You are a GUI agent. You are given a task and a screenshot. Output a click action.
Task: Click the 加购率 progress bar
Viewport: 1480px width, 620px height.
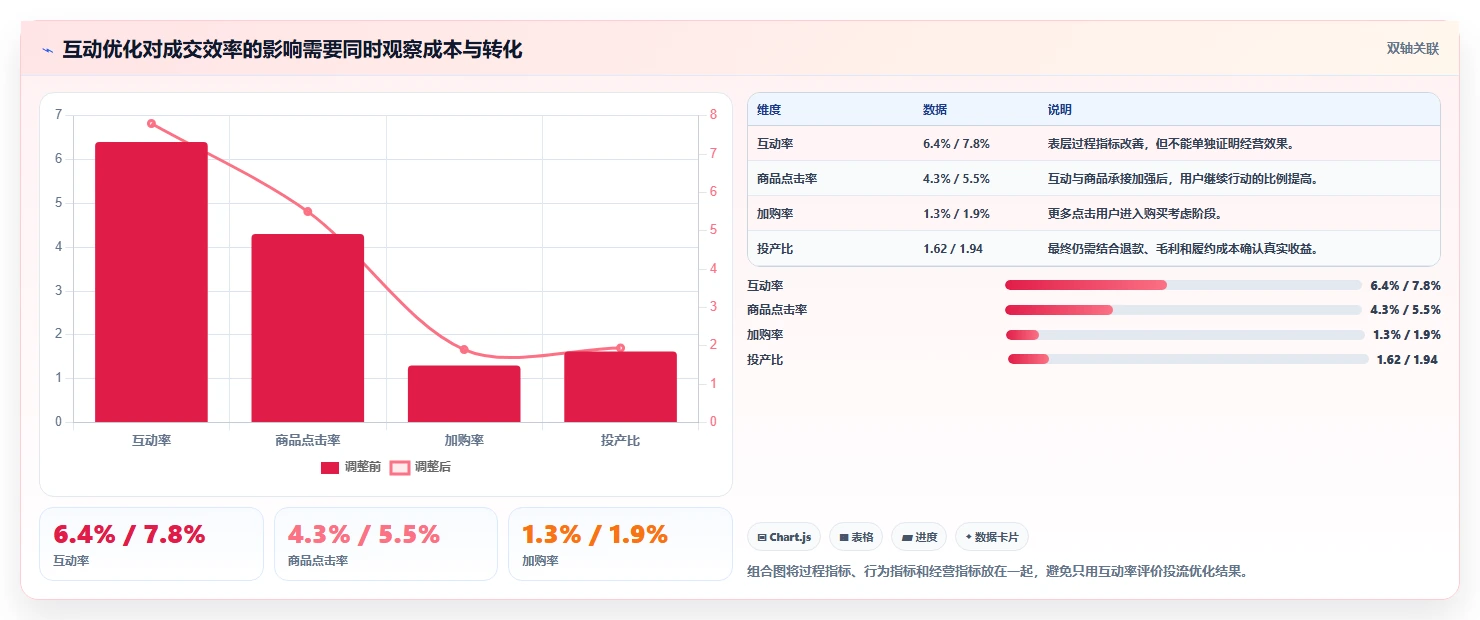(1185, 335)
